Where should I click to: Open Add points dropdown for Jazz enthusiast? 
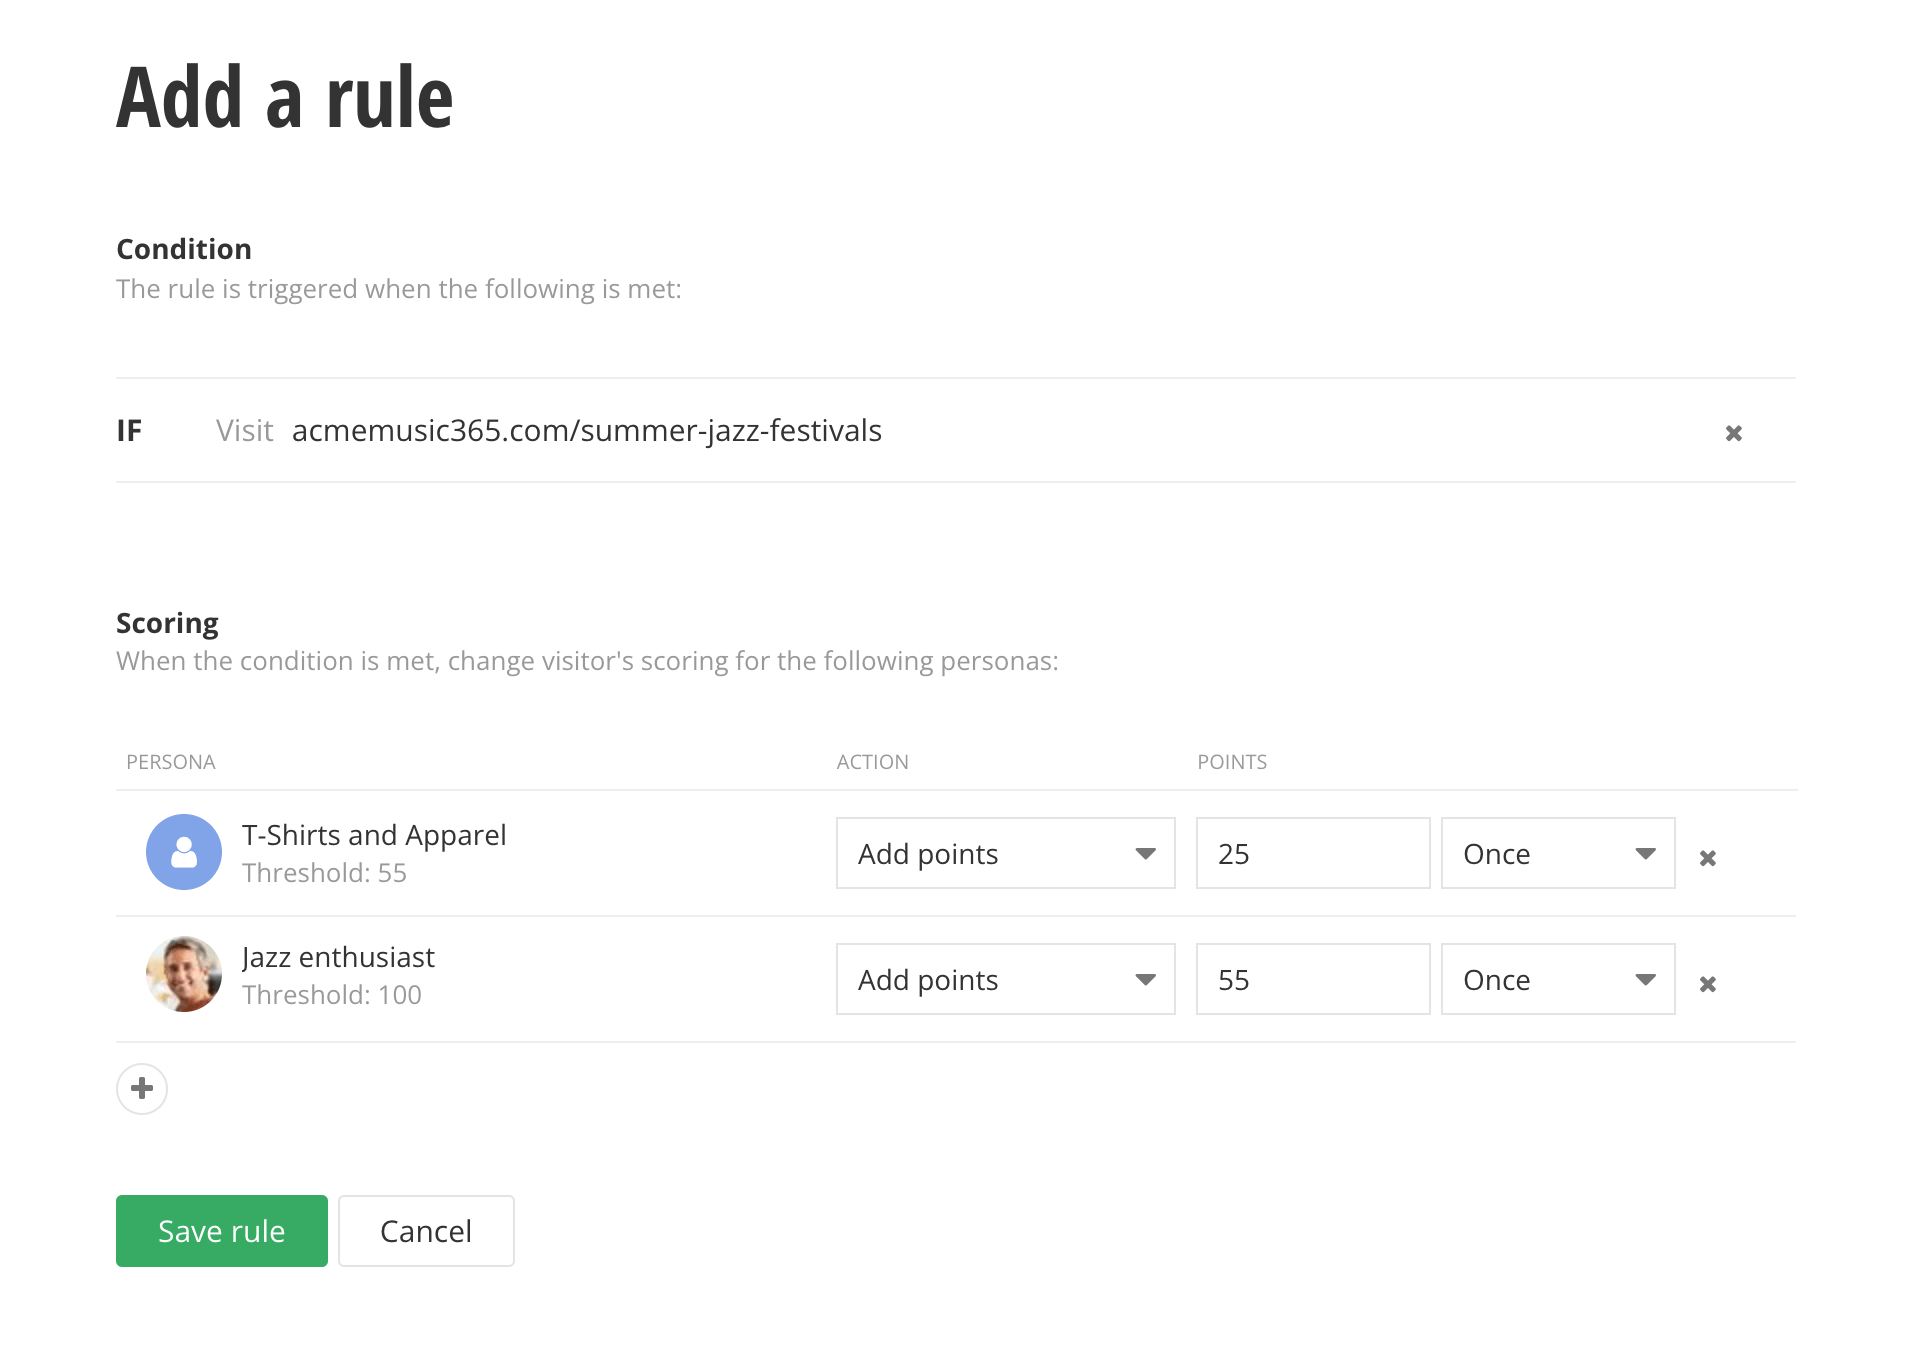(x=1005, y=979)
